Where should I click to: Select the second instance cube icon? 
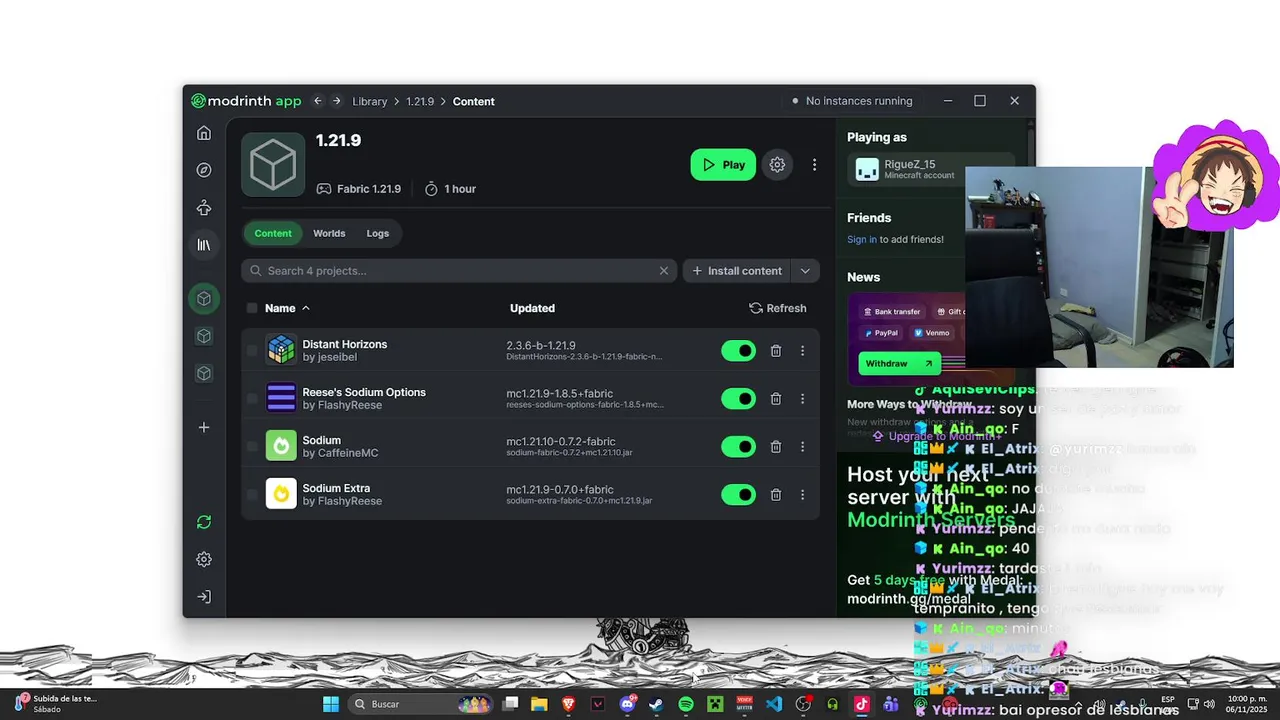(204, 336)
